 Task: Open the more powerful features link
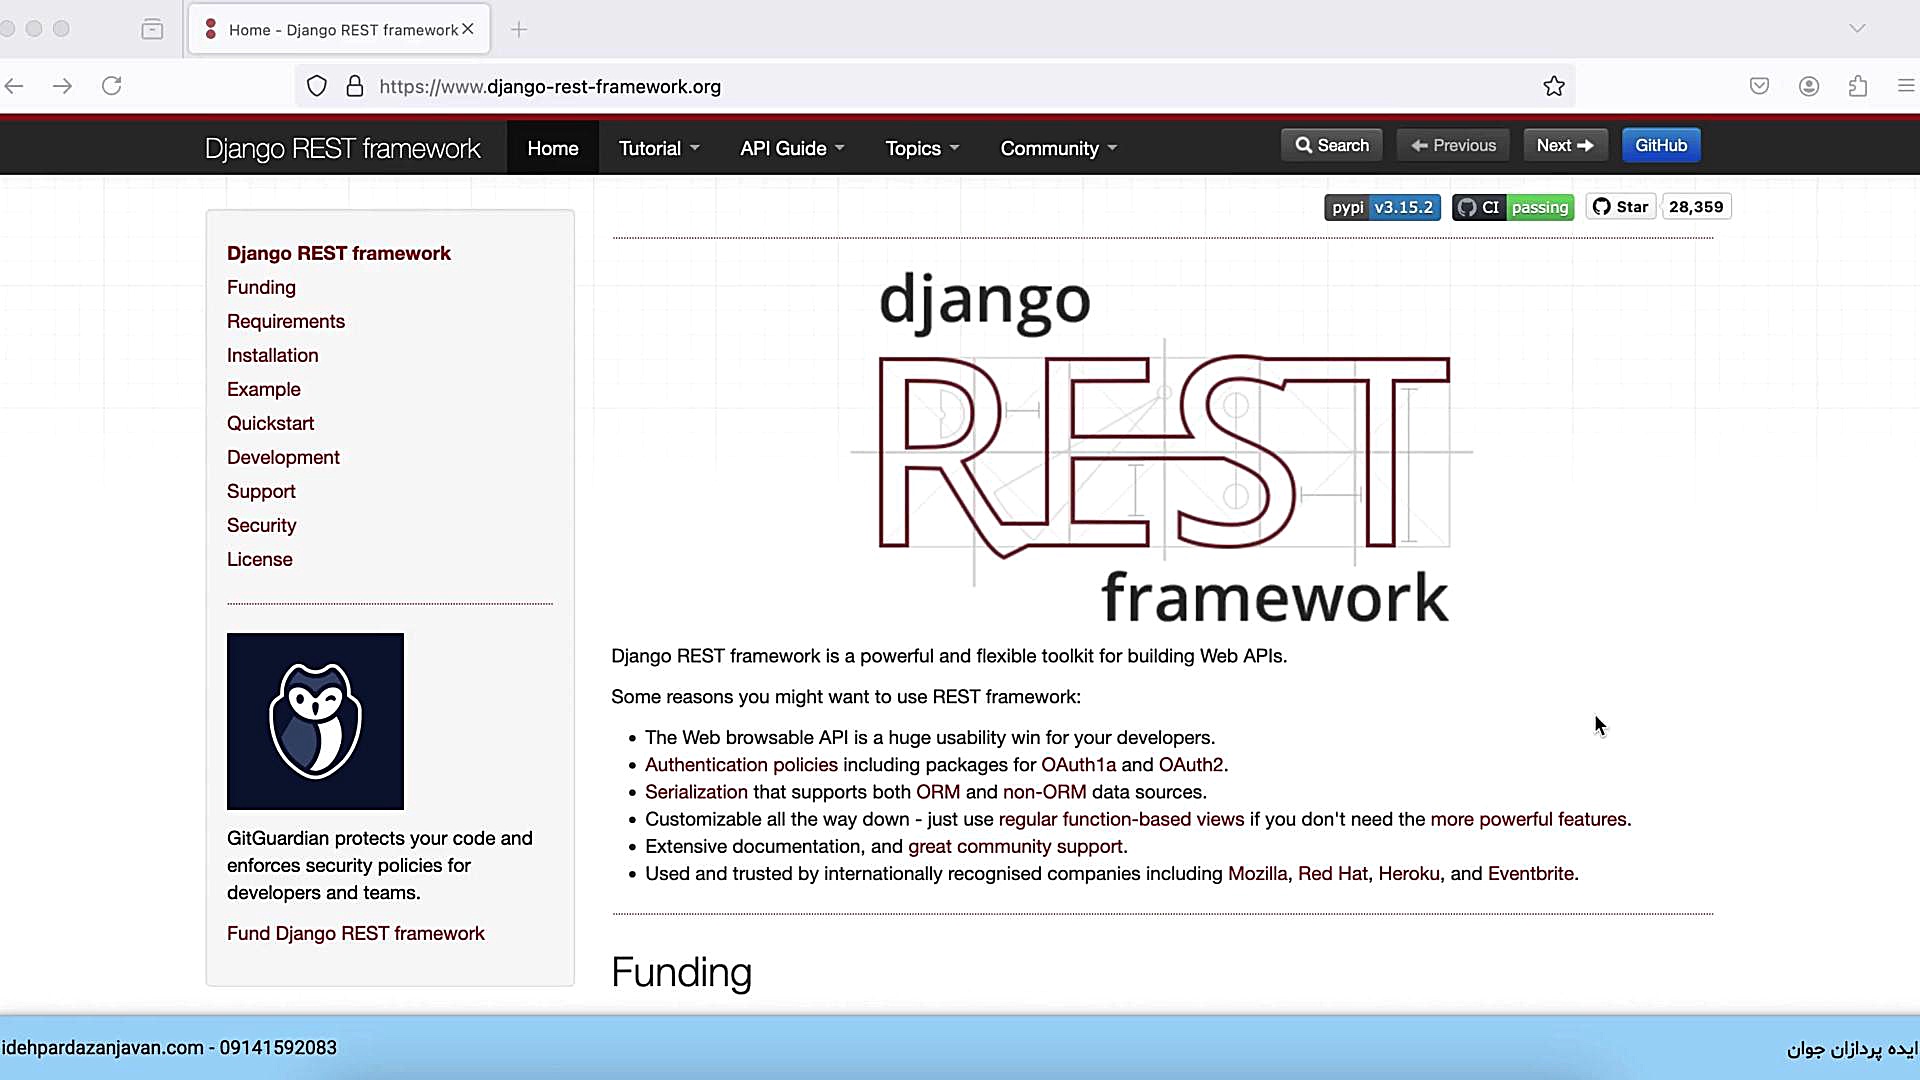point(1528,819)
